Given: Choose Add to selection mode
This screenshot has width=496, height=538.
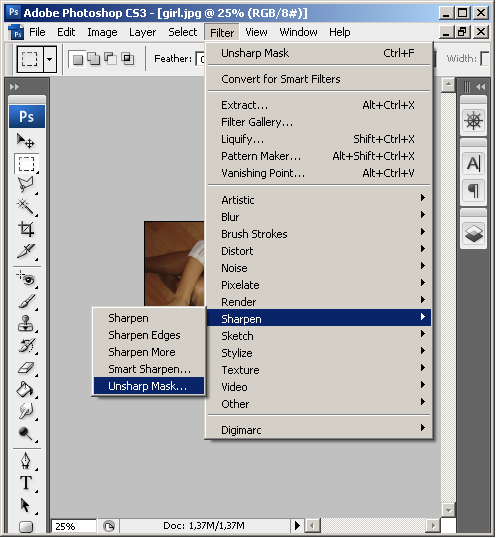Looking at the screenshot, I should [x=94, y=59].
